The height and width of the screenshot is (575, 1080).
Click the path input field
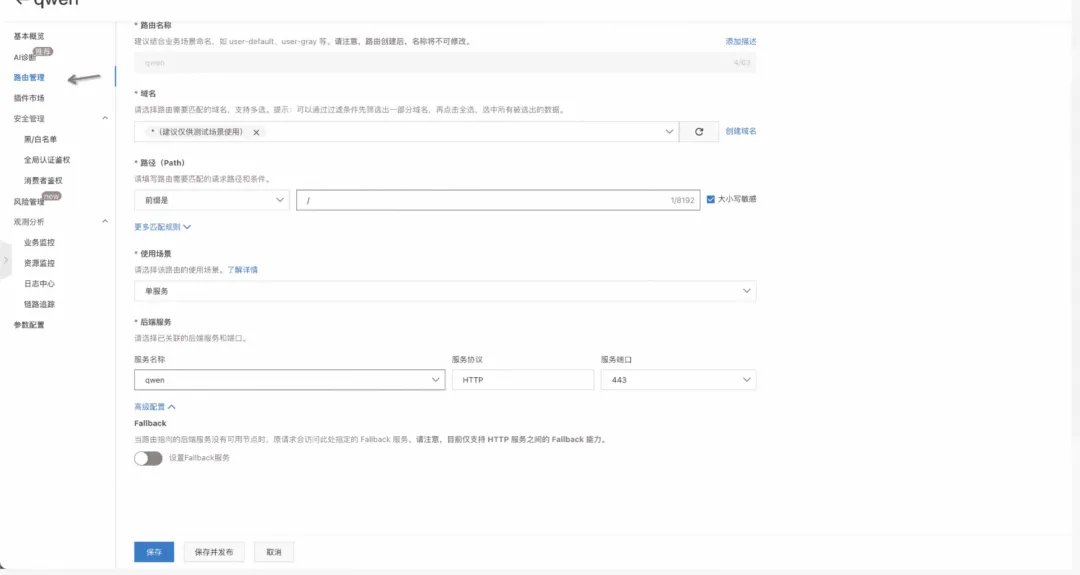pyautogui.click(x=498, y=200)
